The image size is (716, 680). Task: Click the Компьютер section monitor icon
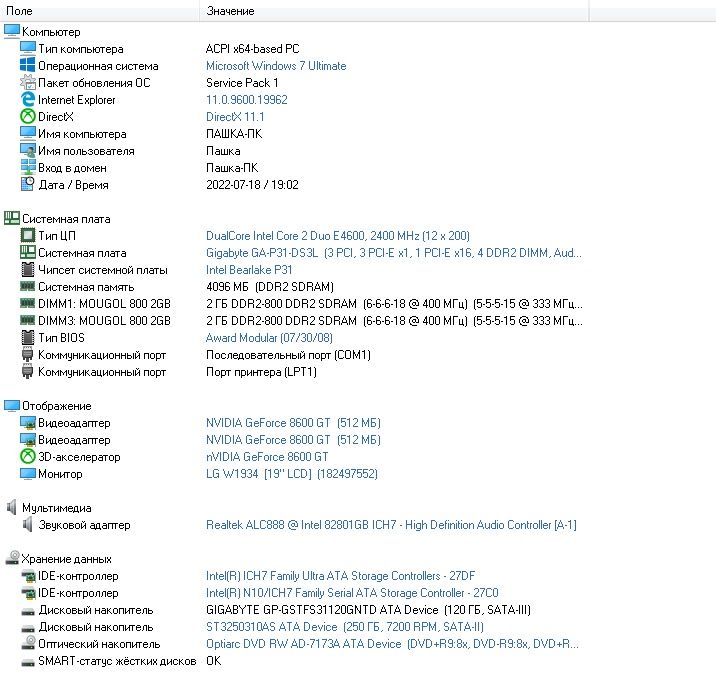tap(12, 31)
